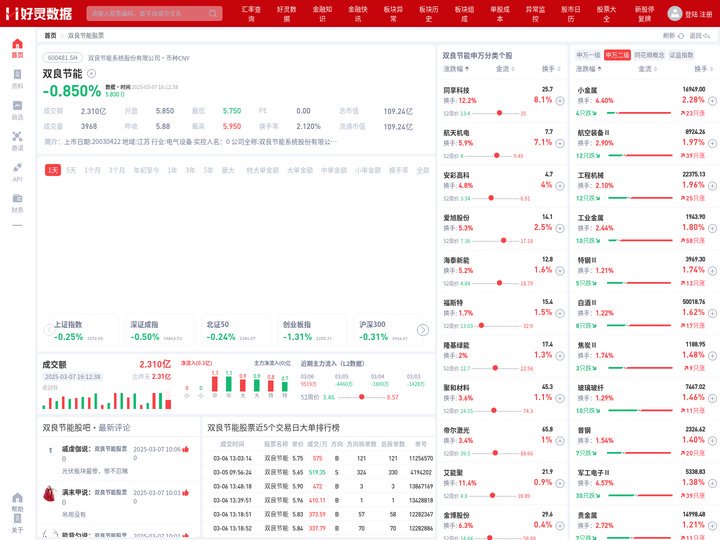Show next index with right chevron arrow
Image resolution: width=720 pixels, height=540 pixels.
click(423, 330)
